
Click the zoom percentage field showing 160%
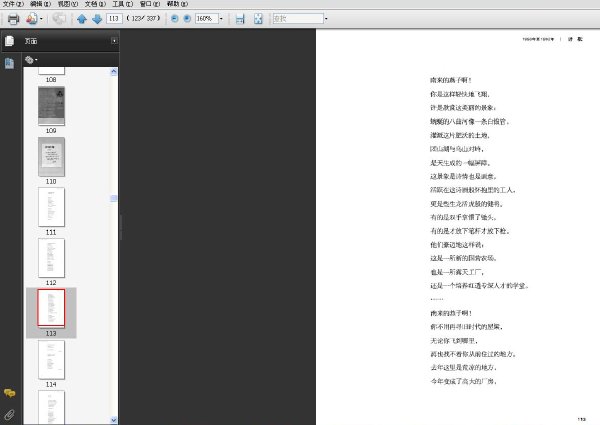click(x=207, y=18)
